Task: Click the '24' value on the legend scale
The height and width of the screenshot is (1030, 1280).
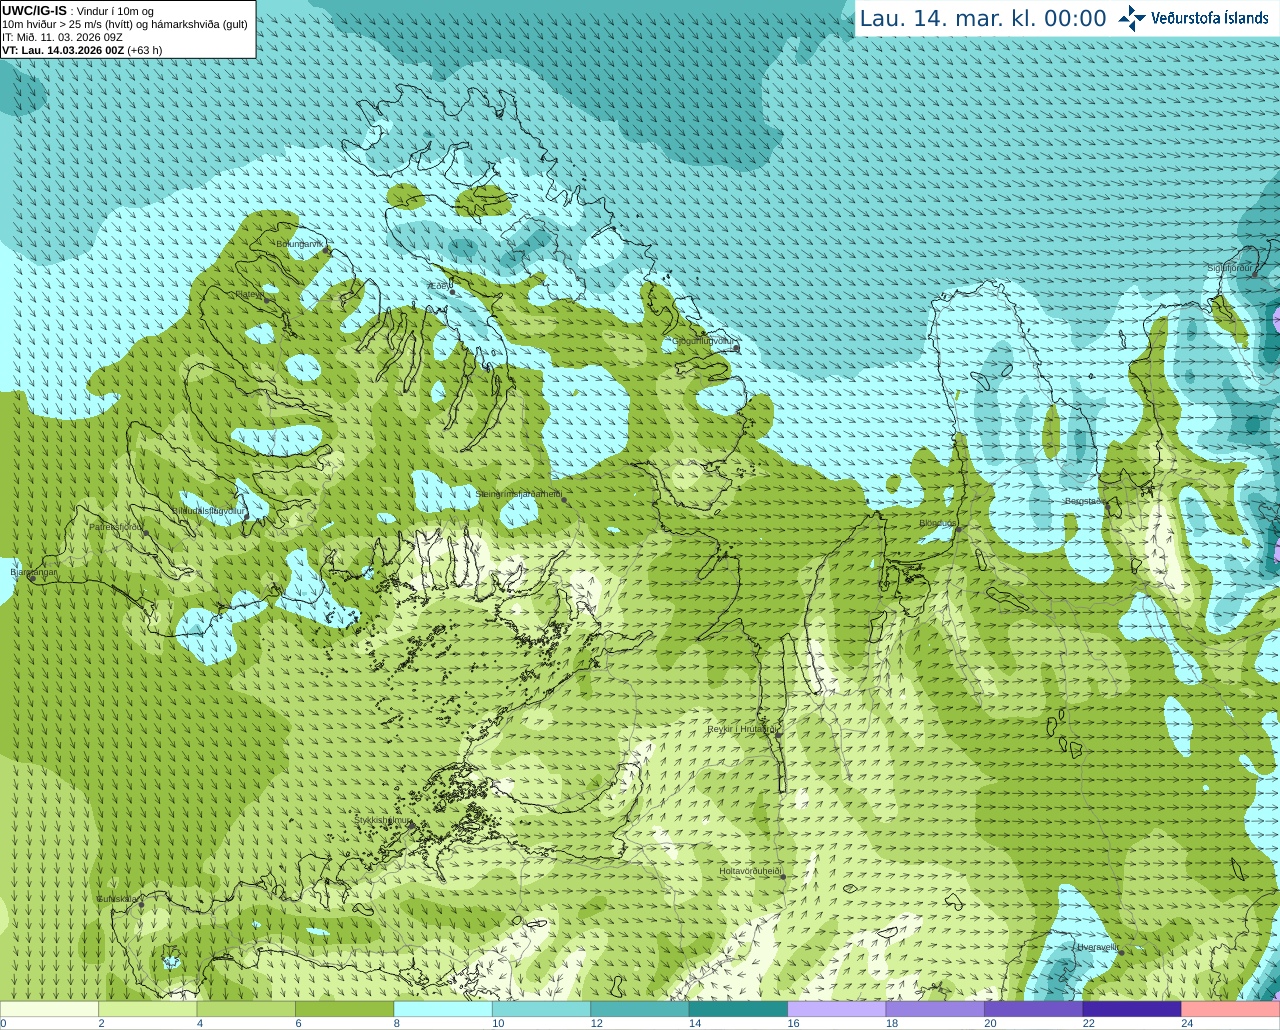Action: tap(1187, 1023)
